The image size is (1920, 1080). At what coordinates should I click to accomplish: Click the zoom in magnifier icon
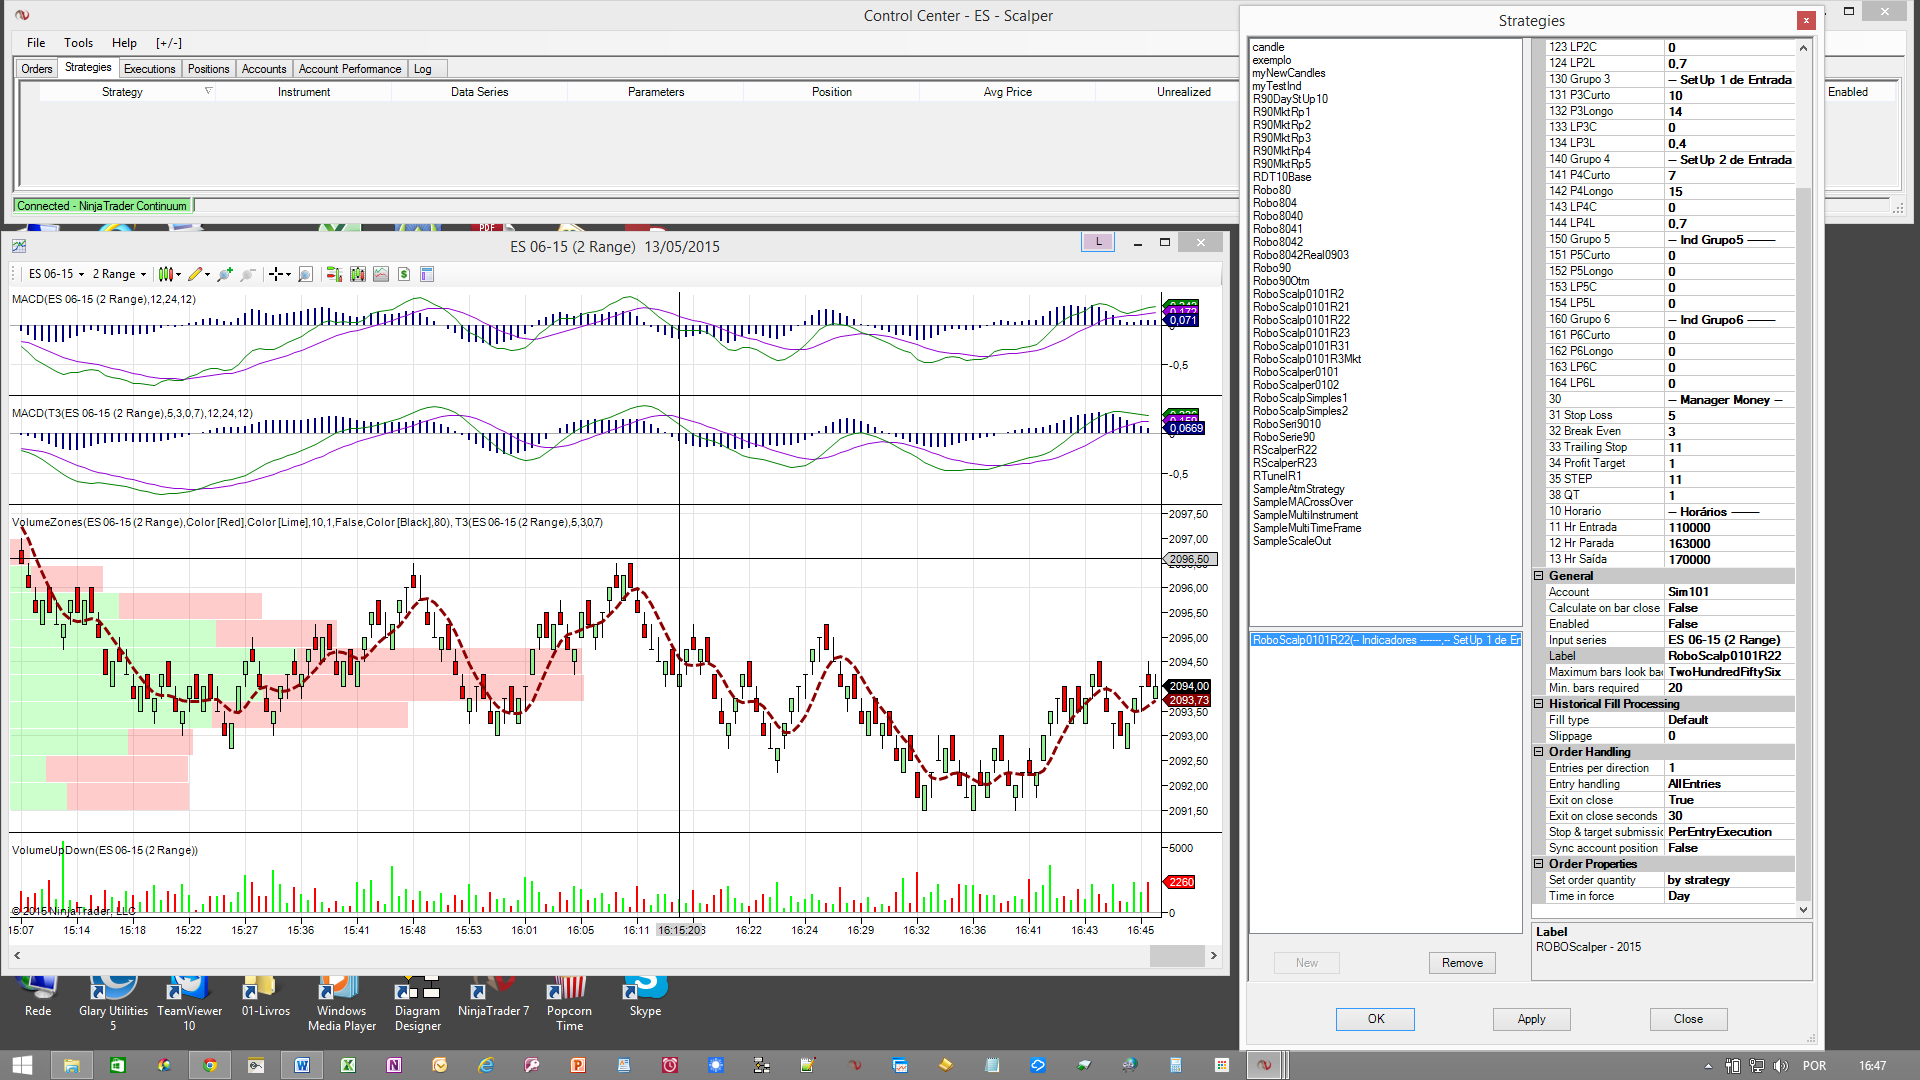[225, 274]
